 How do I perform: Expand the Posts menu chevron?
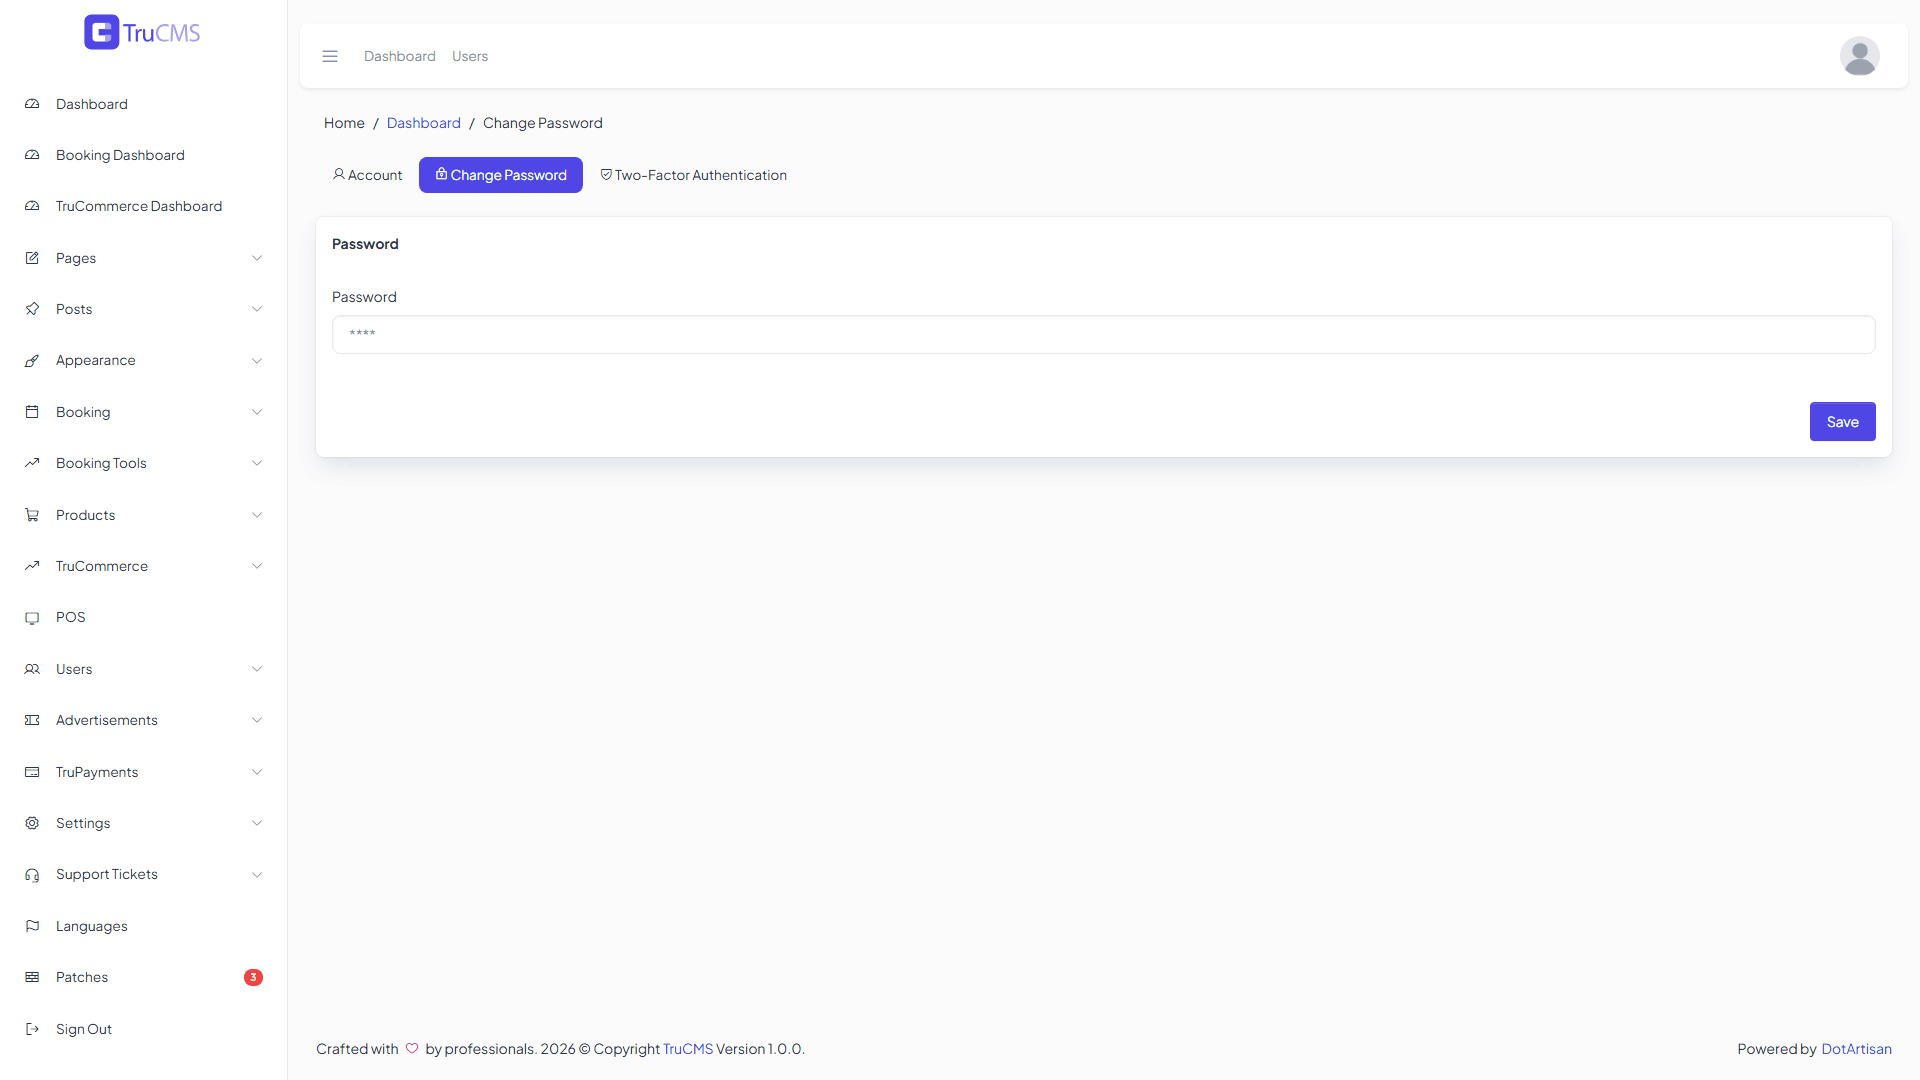(257, 309)
